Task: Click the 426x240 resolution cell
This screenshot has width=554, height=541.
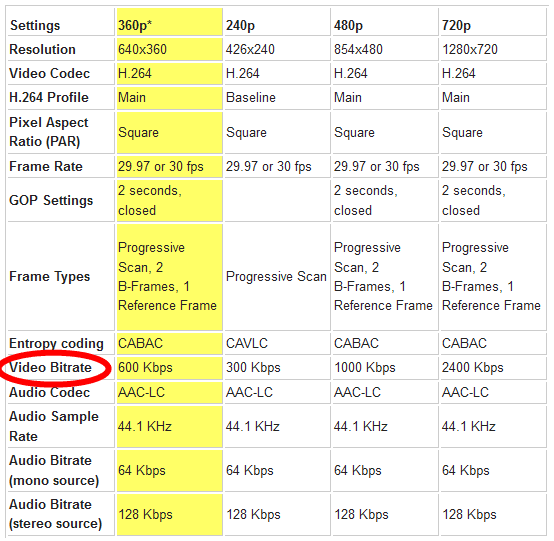Action: (277, 49)
